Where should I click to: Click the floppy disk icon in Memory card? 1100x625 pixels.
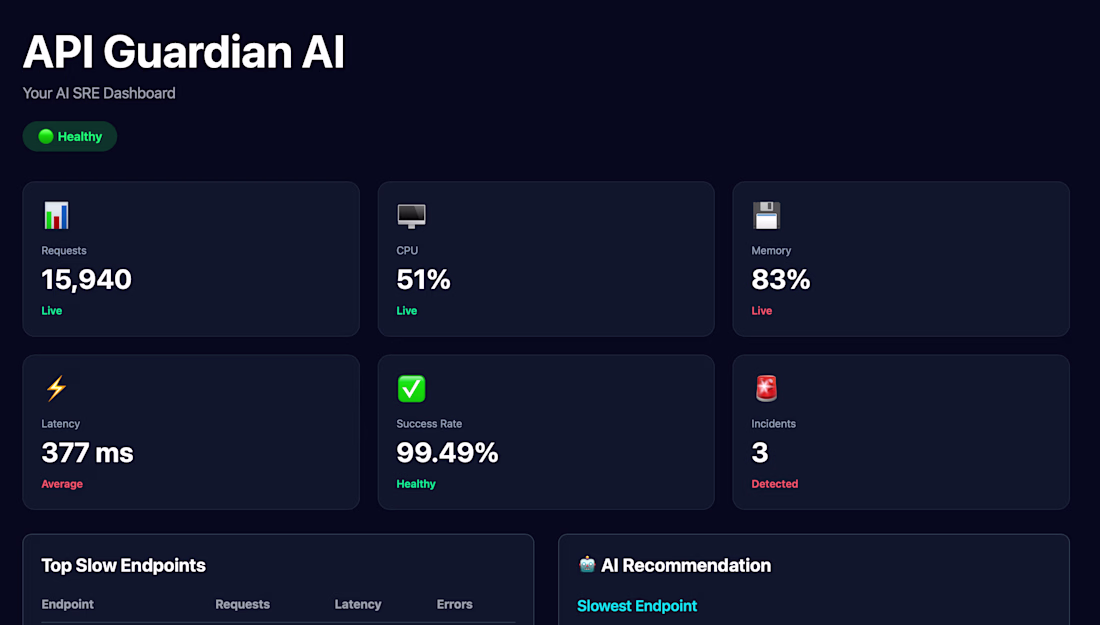pos(766,215)
